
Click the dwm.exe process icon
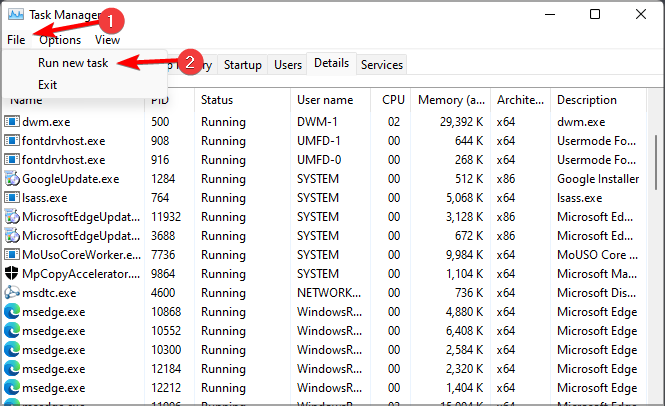pos(12,121)
